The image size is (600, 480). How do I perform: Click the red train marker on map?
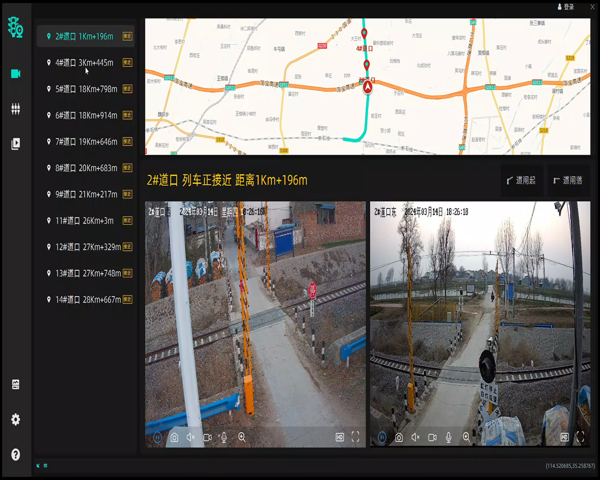tap(367, 87)
